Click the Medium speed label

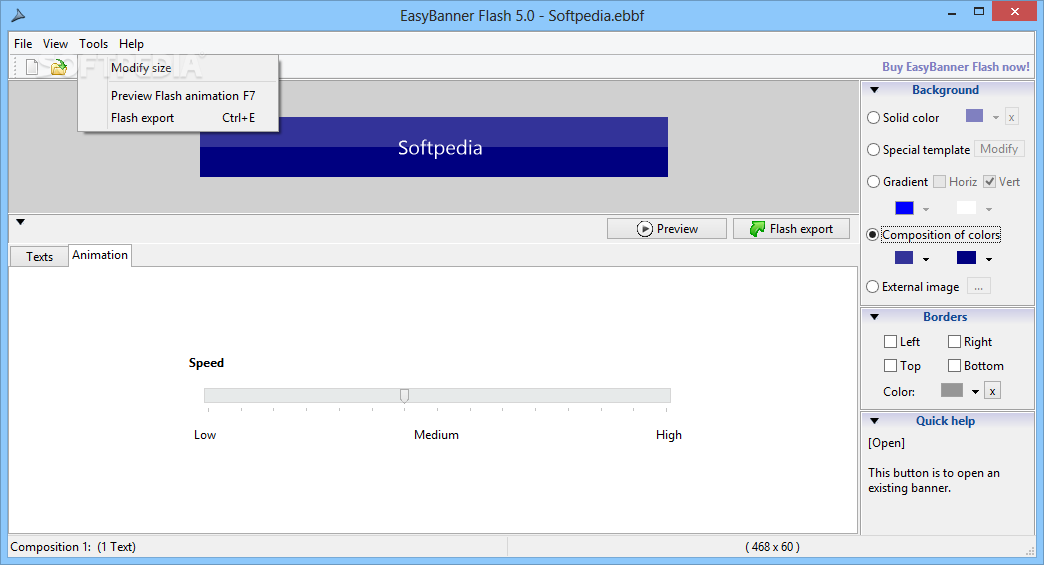pos(436,435)
